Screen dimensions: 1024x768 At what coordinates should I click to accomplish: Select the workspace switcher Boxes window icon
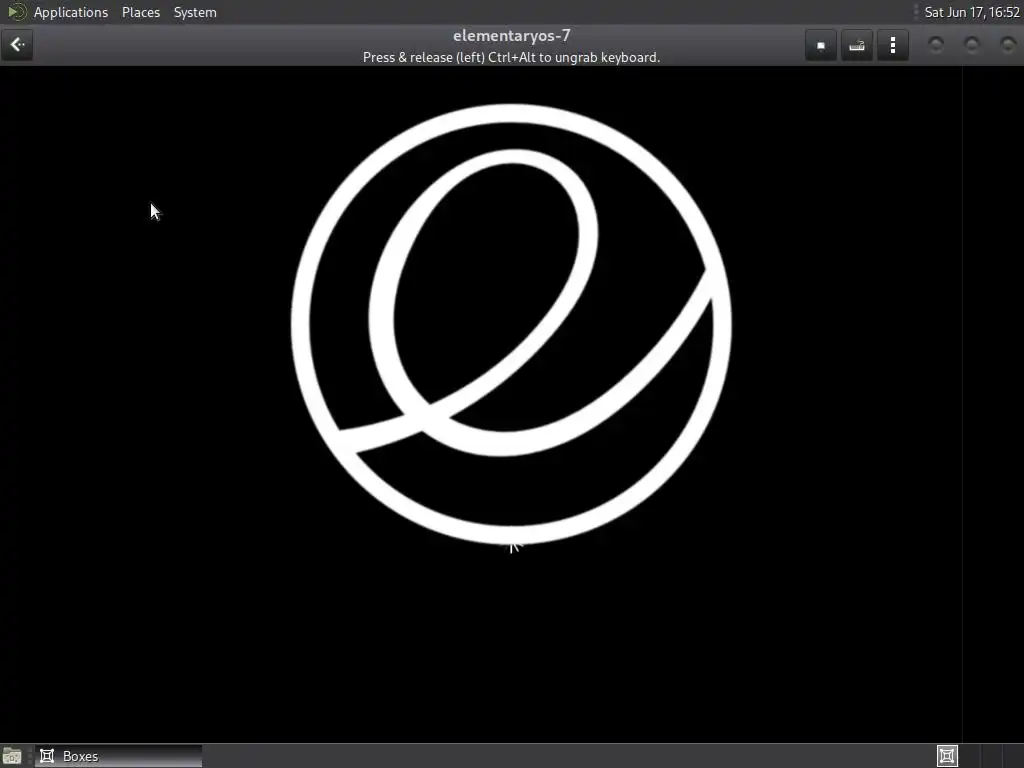[x=947, y=756]
